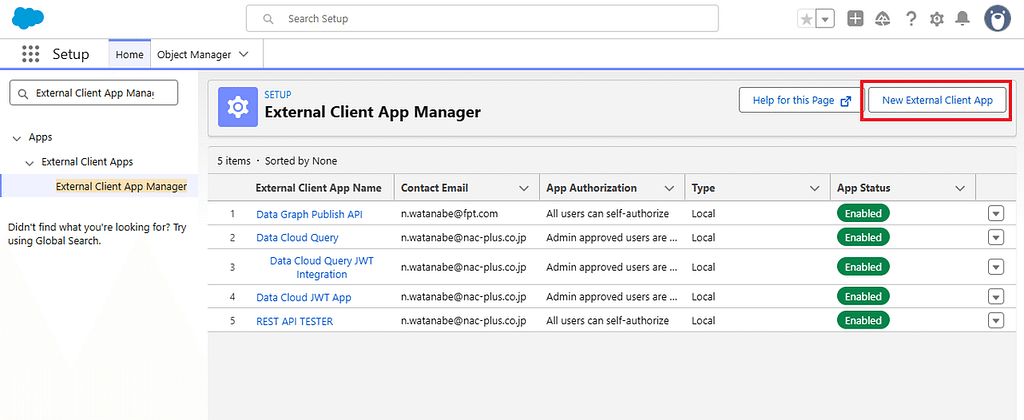Expand the Object Manager tab chevron

[x=244, y=55]
